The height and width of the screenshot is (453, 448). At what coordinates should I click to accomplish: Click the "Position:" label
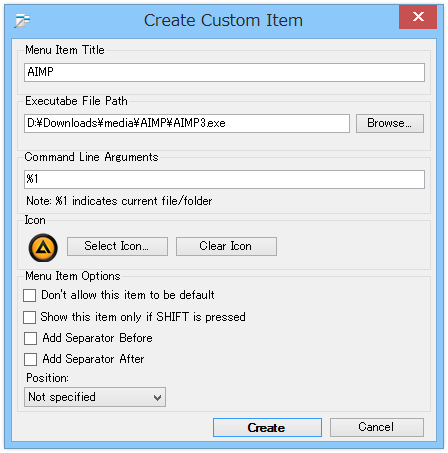47,378
